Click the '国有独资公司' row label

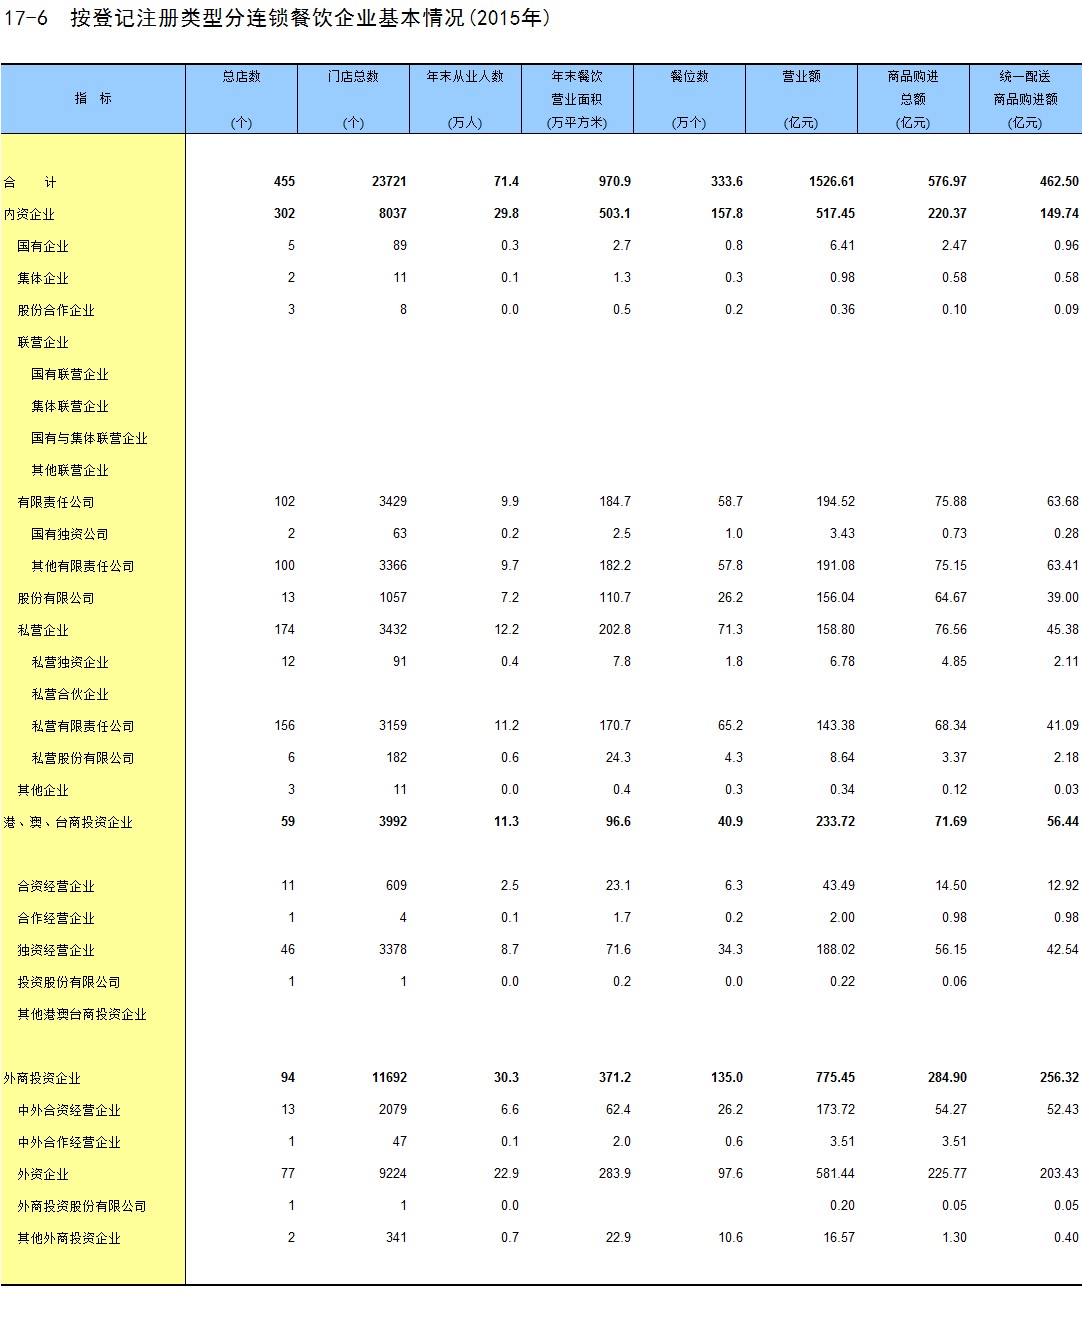(69, 534)
